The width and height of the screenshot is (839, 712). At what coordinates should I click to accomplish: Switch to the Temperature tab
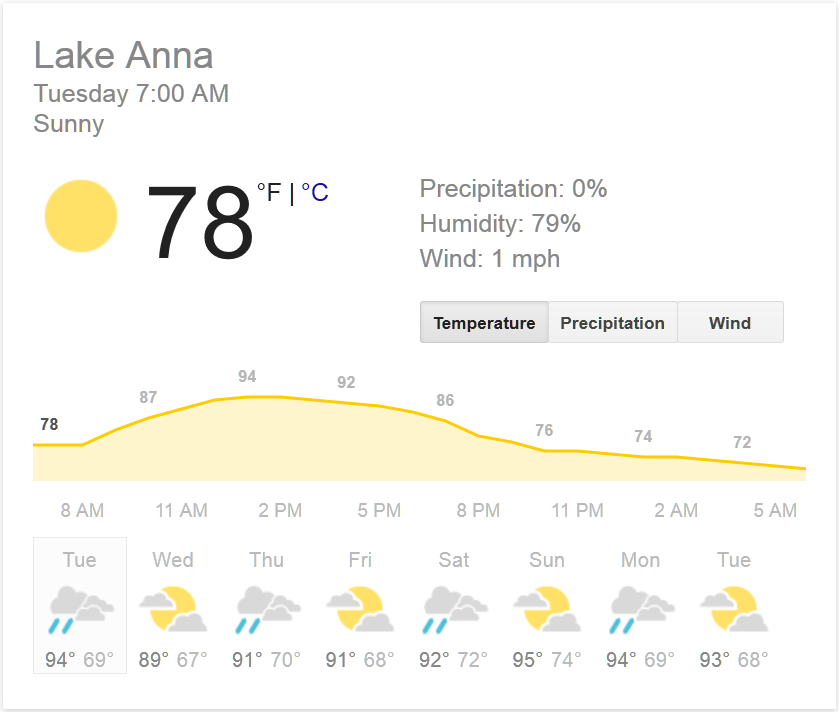tap(484, 323)
